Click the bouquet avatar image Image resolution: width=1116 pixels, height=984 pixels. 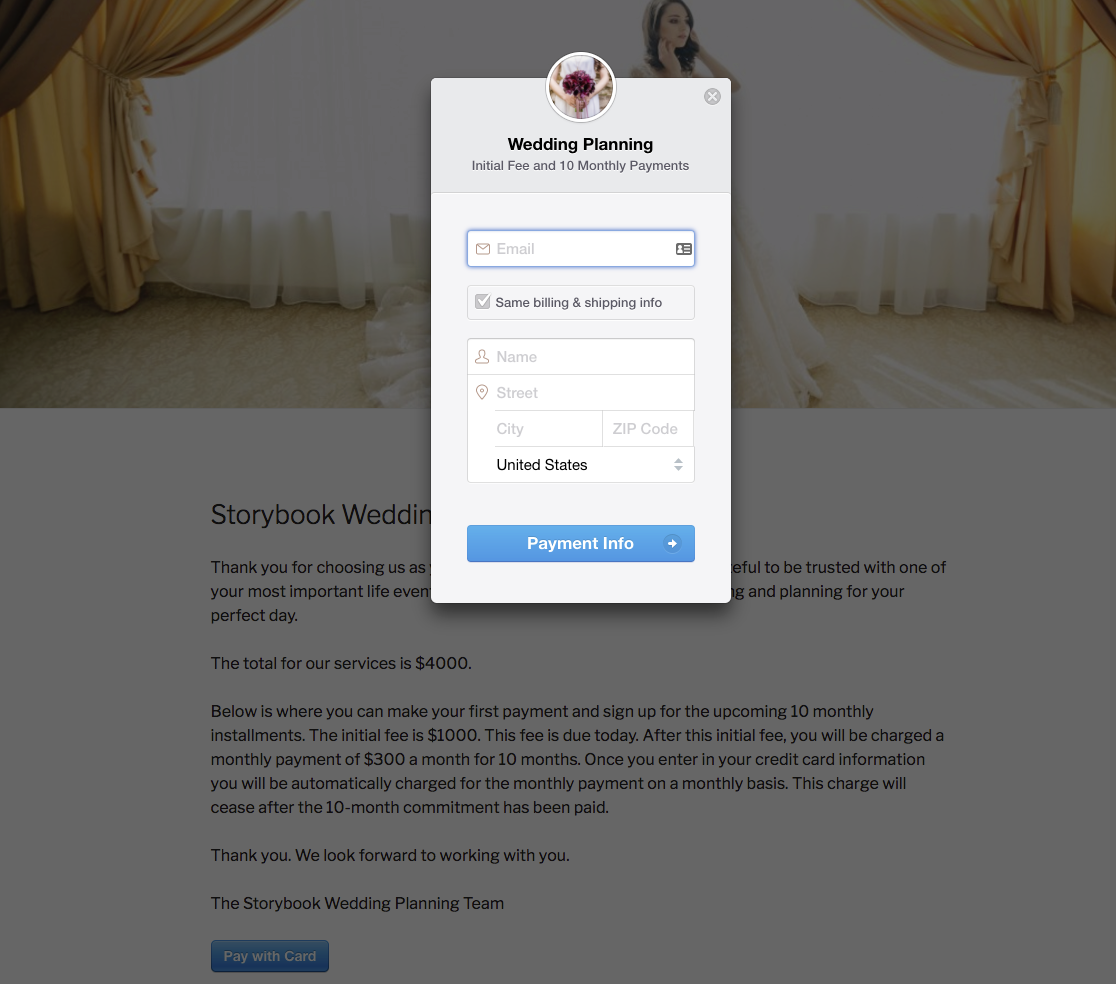tap(581, 88)
